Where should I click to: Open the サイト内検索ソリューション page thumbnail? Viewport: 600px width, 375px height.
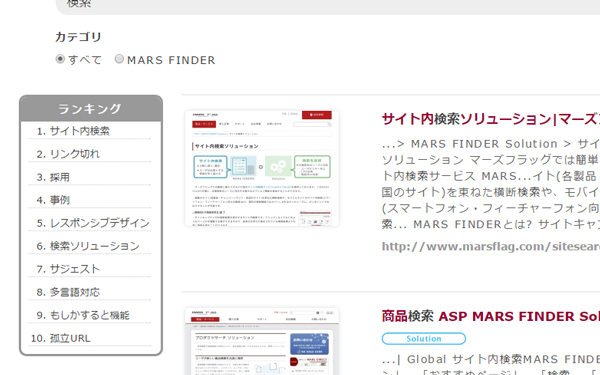[x=262, y=168]
